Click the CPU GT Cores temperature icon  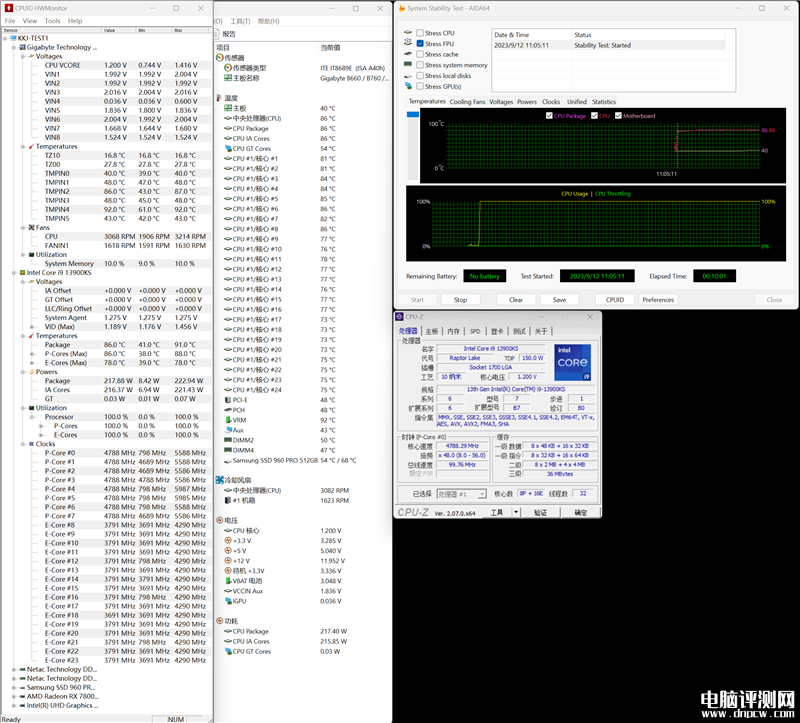(228, 148)
